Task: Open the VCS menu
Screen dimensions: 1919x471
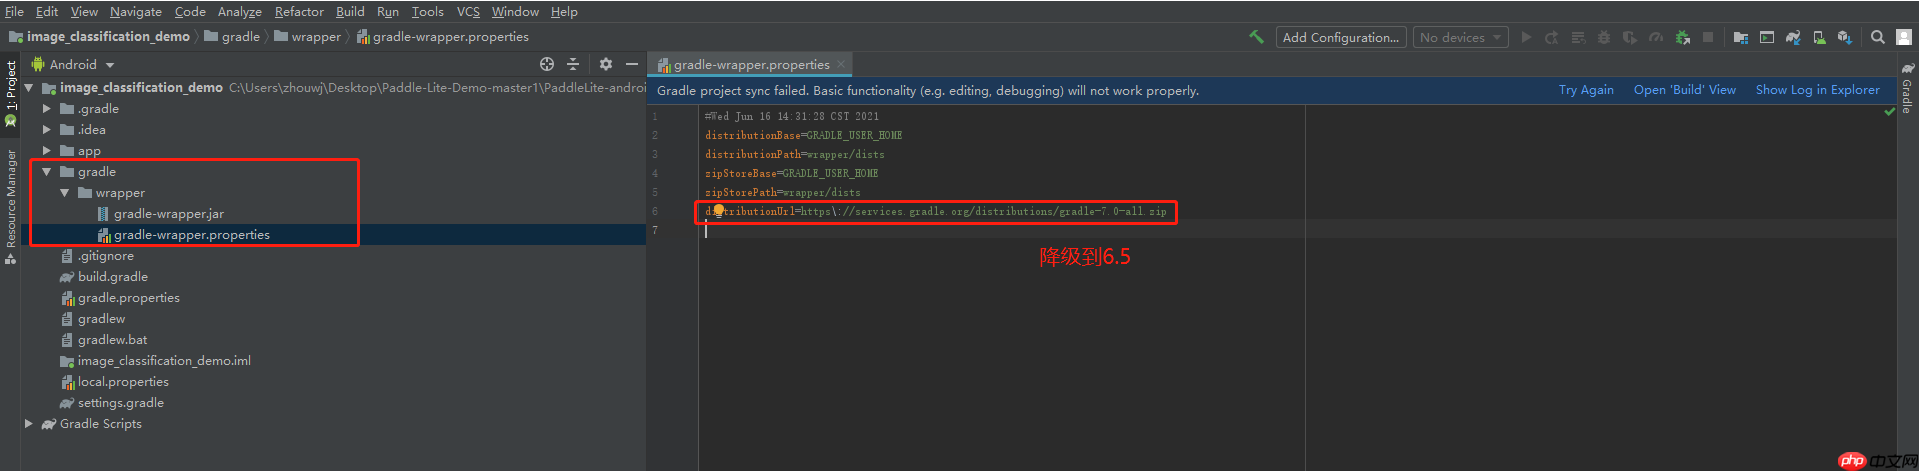Action: [x=468, y=11]
